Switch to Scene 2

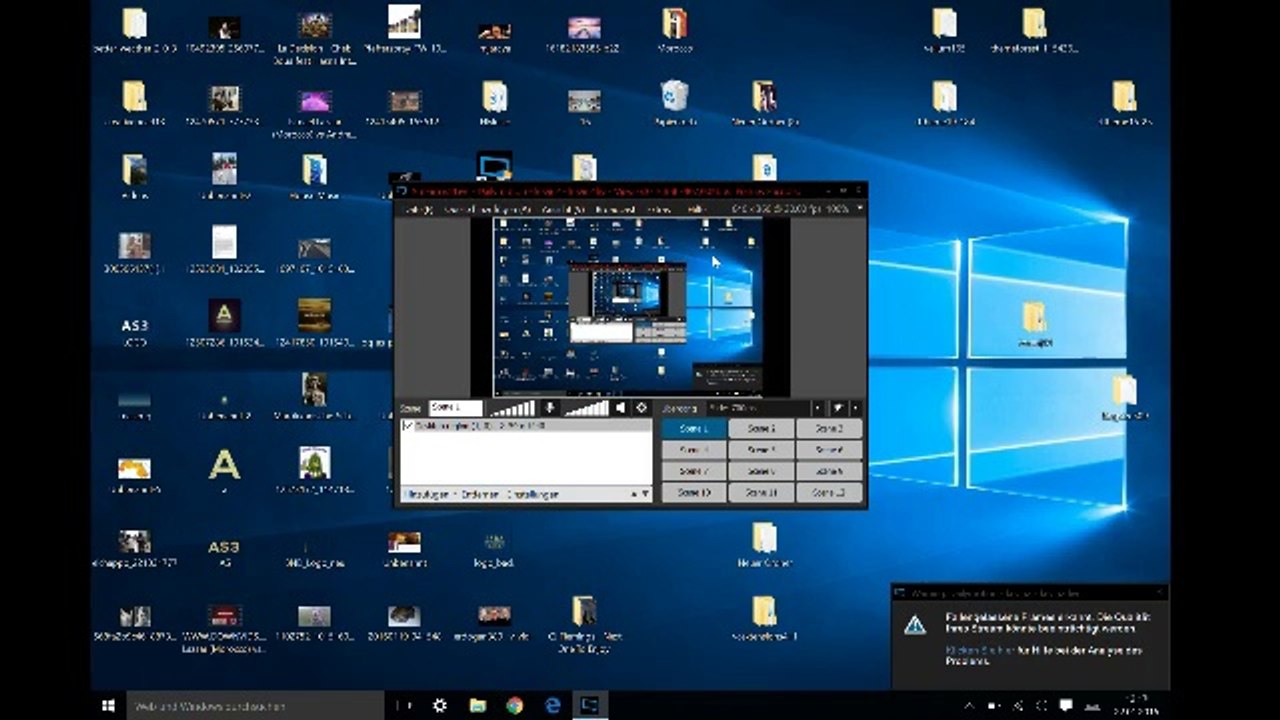click(761, 428)
